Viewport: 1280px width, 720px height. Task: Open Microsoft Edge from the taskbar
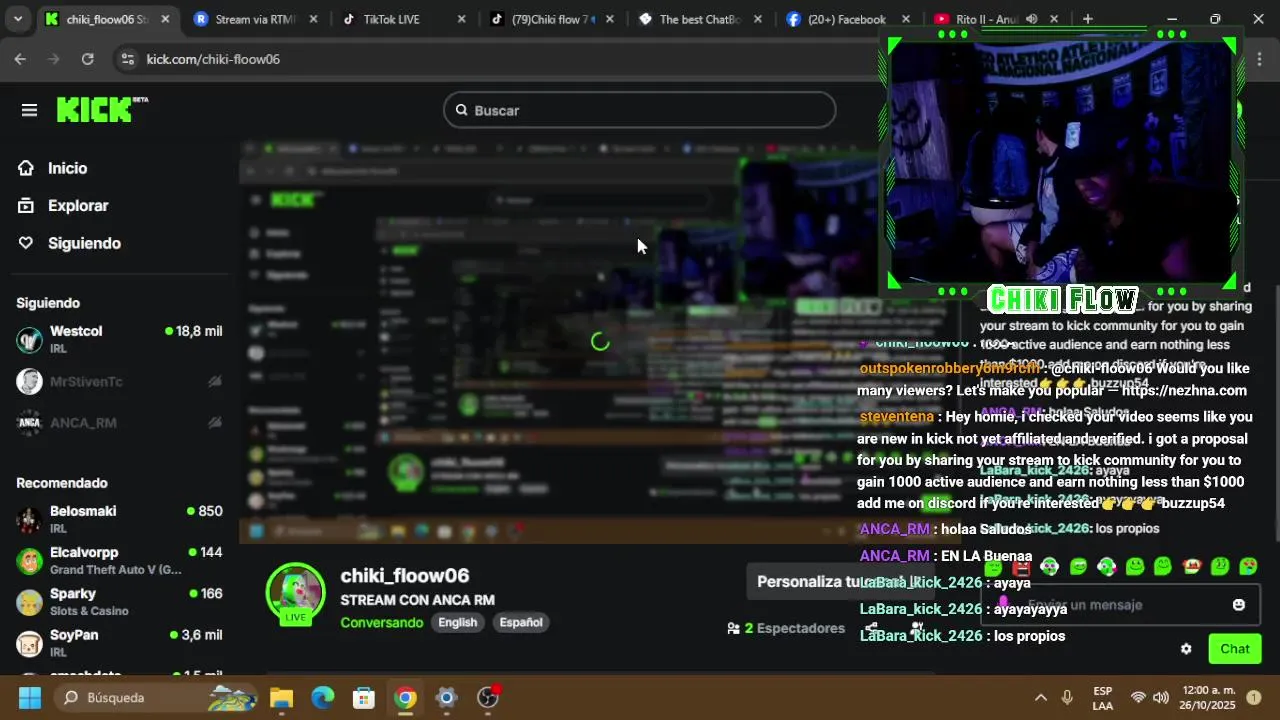(x=322, y=697)
